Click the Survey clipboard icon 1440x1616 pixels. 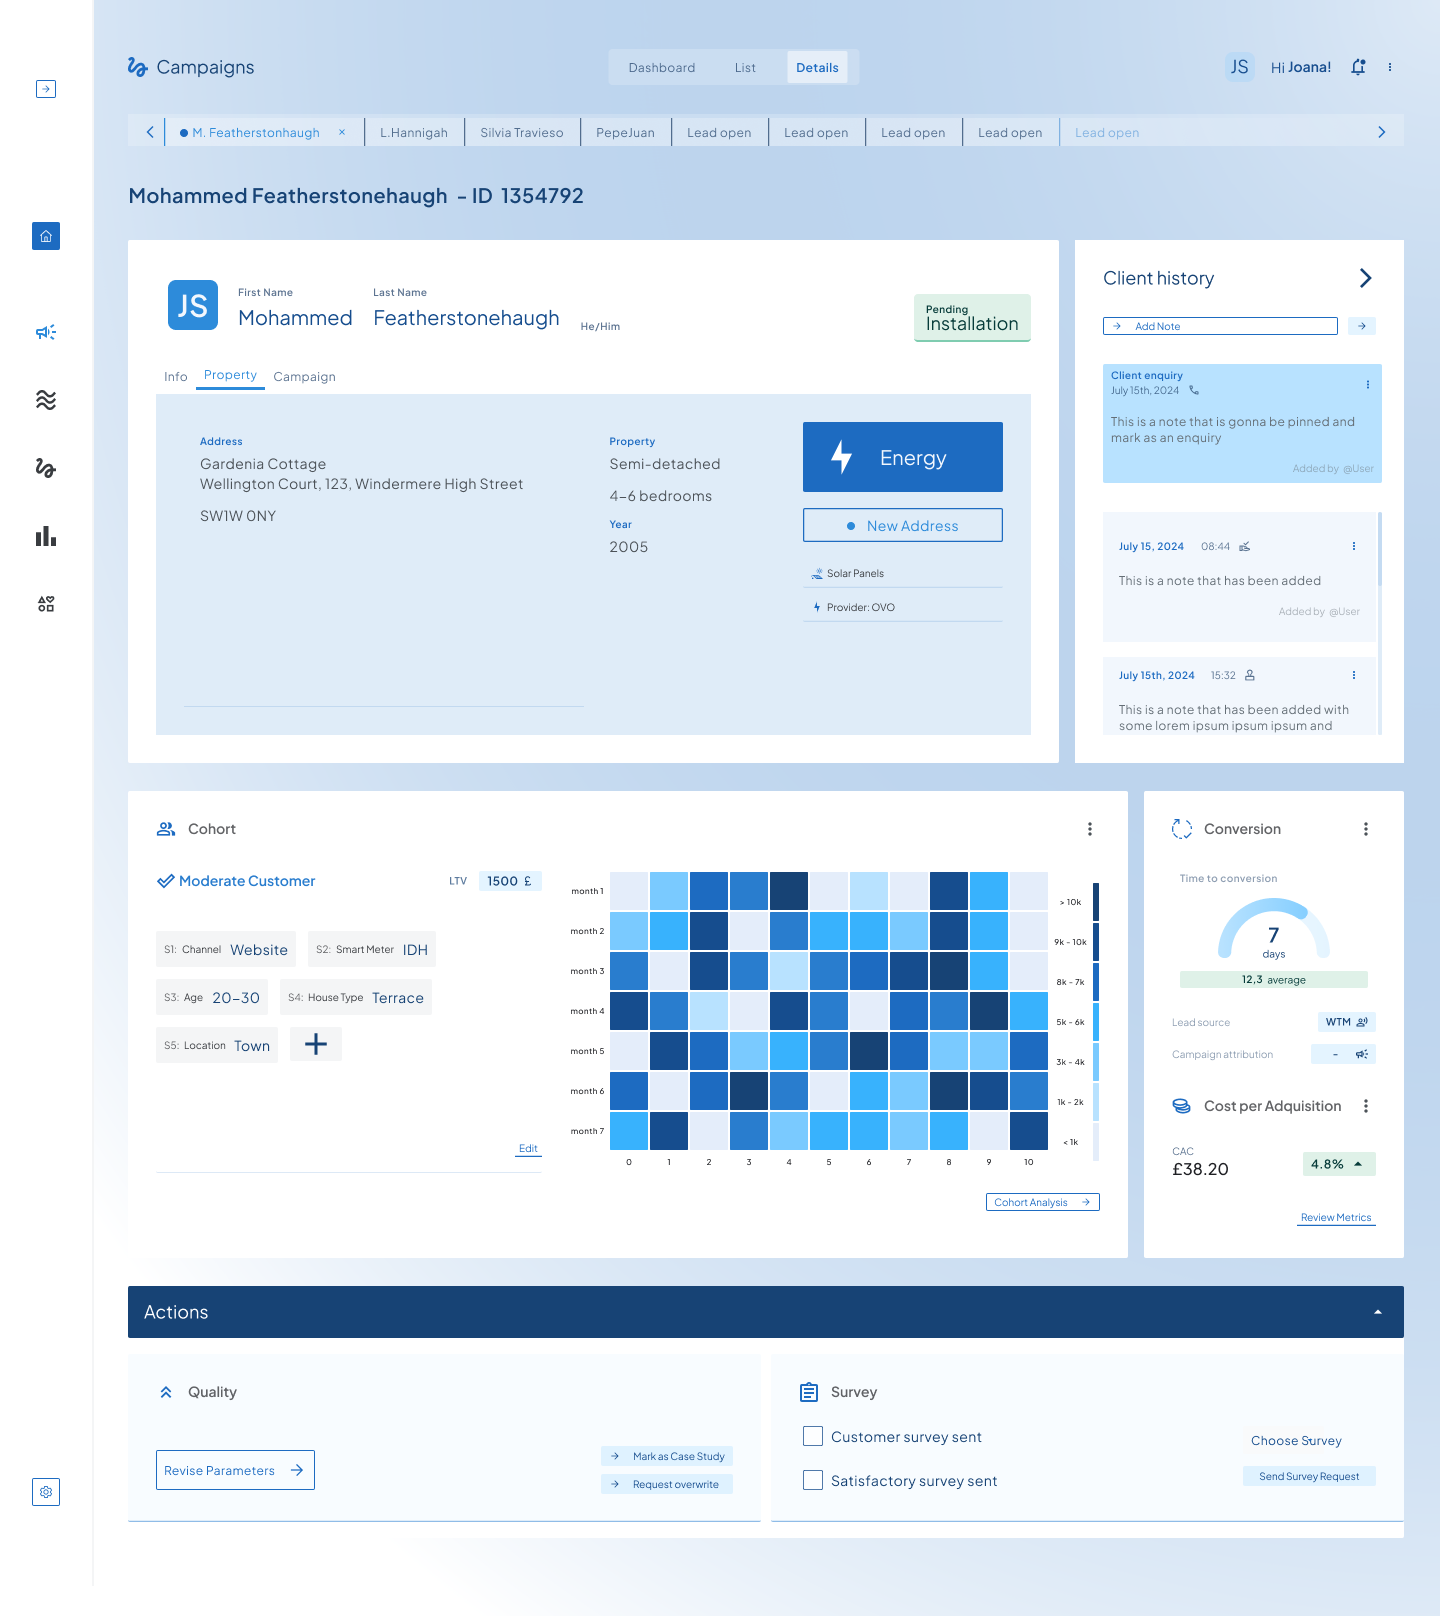coord(809,1392)
